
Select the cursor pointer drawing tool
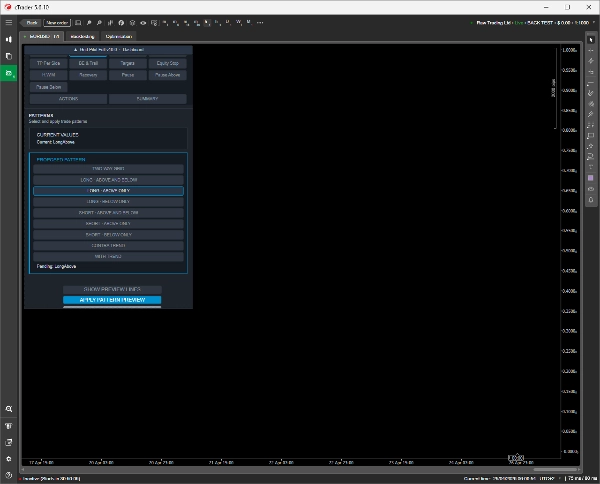pyautogui.click(x=591, y=40)
